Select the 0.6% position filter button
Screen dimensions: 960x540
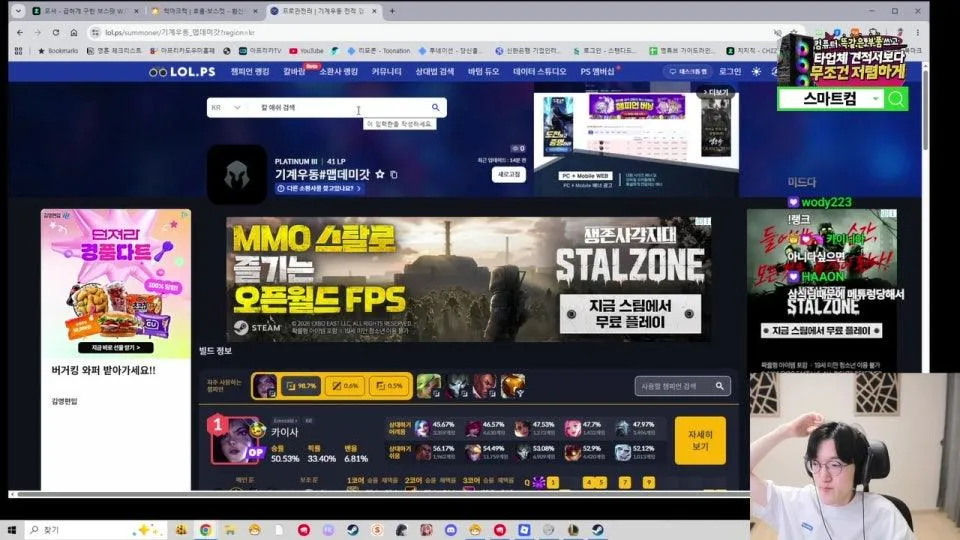[345, 386]
